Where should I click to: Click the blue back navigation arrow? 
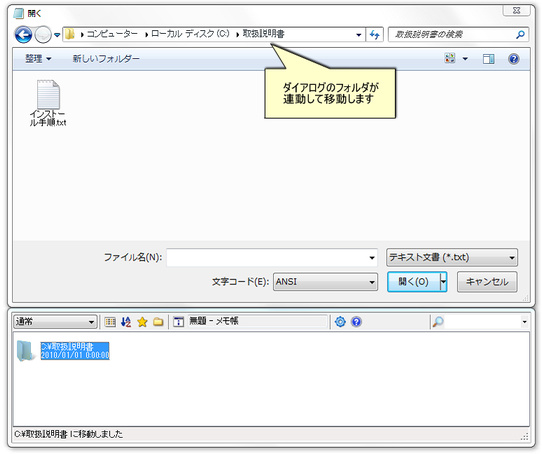click(x=24, y=35)
